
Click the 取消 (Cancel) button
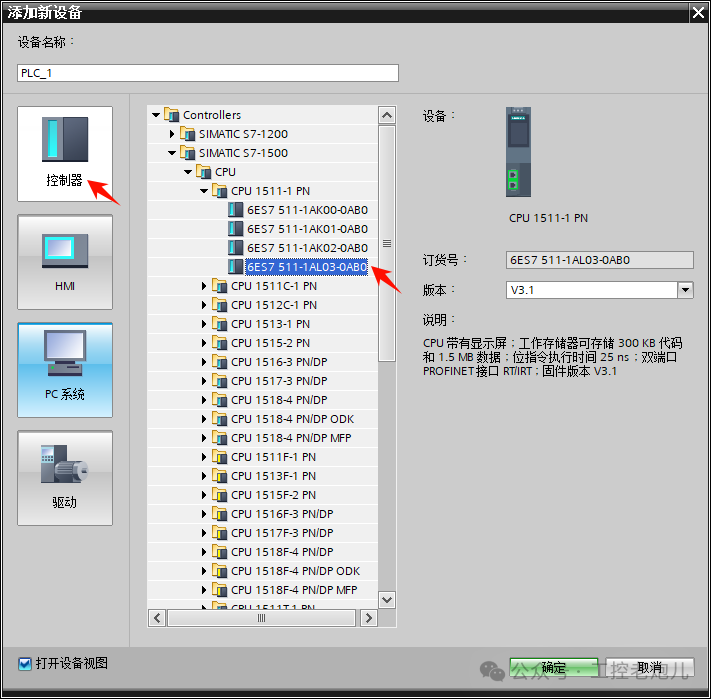(x=649, y=668)
